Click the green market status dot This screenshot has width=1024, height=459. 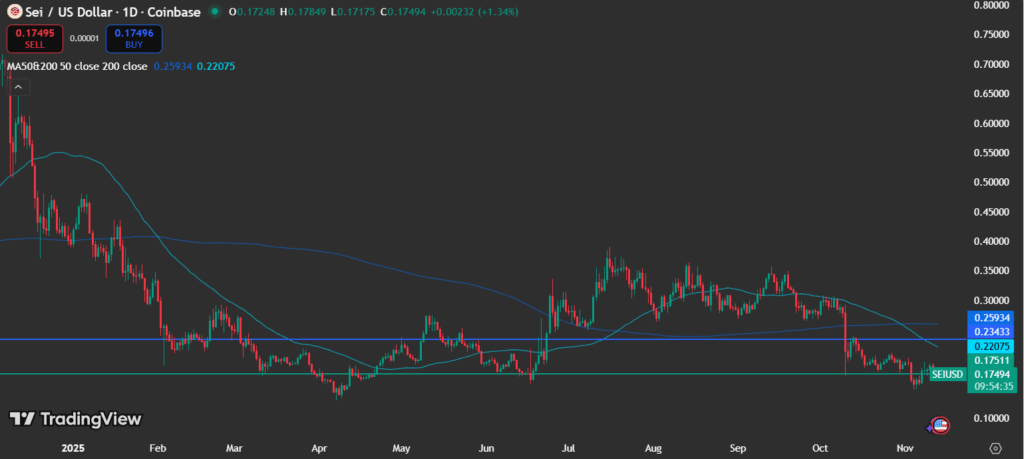[x=217, y=12]
